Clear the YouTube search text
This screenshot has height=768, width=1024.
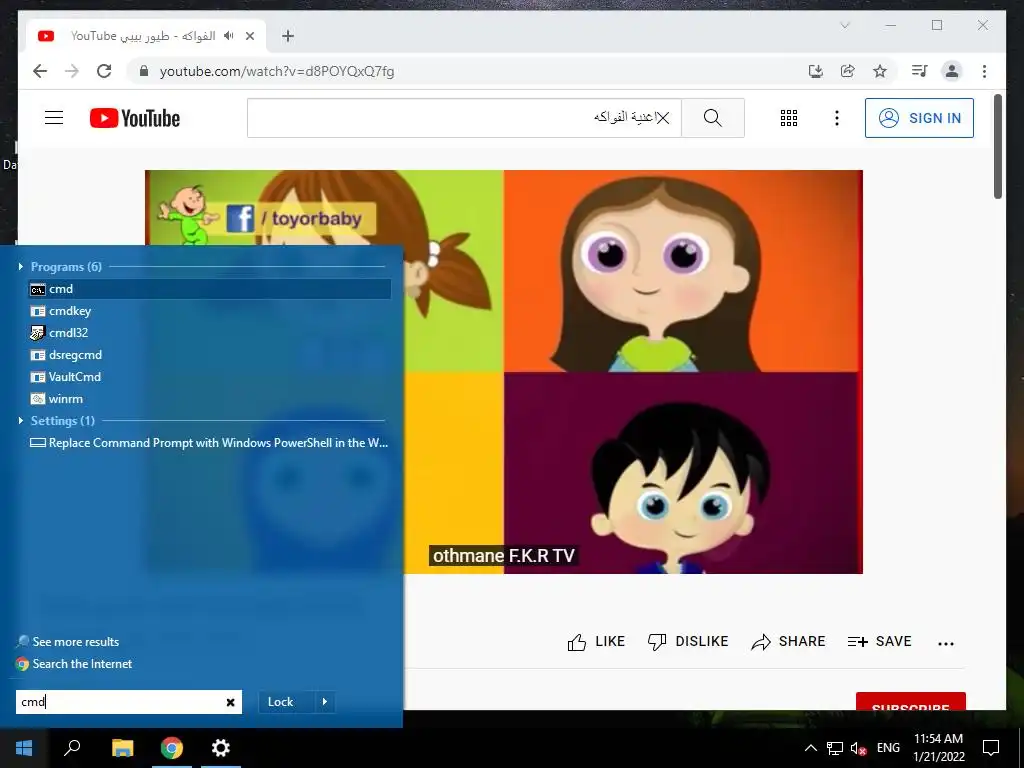pyautogui.click(x=663, y=118)
